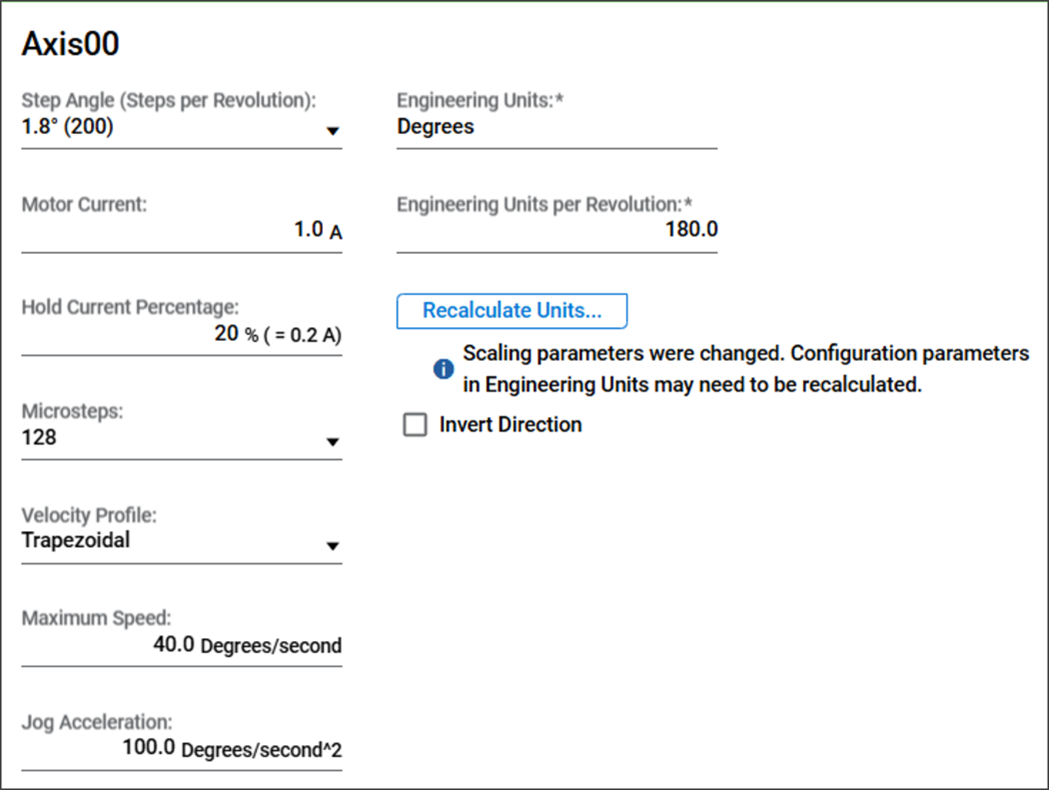
Task: Open the Step Angle dropdown arrow
Action: click(x=332, y=131)
